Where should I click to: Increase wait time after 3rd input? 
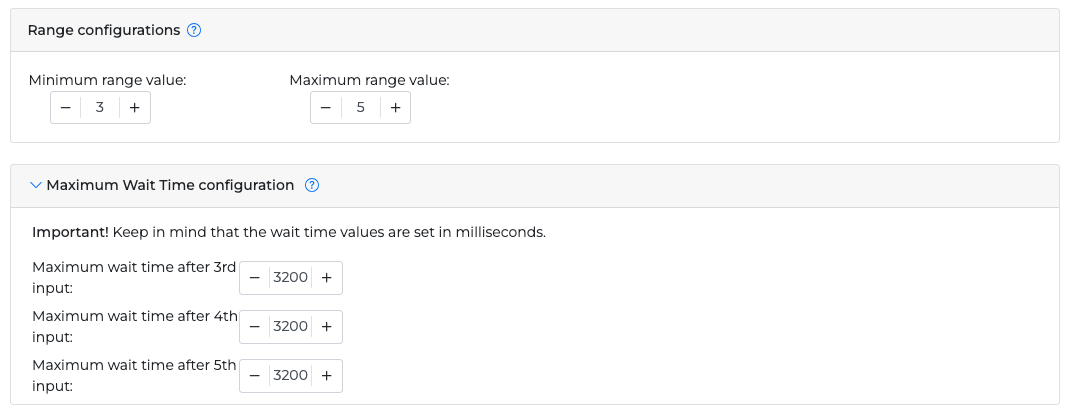(x=327, y=278)
